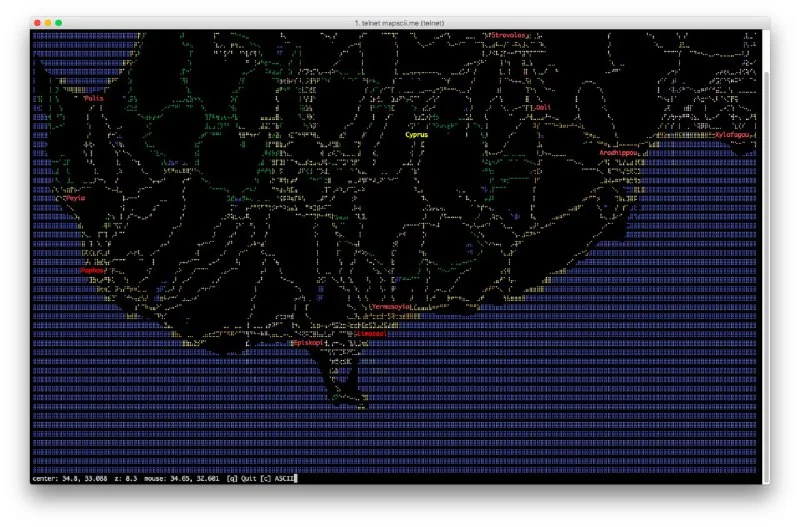Click the center coordinates readout
The height and width of the screenshot is (527, 800).
(x=70, y=478)
